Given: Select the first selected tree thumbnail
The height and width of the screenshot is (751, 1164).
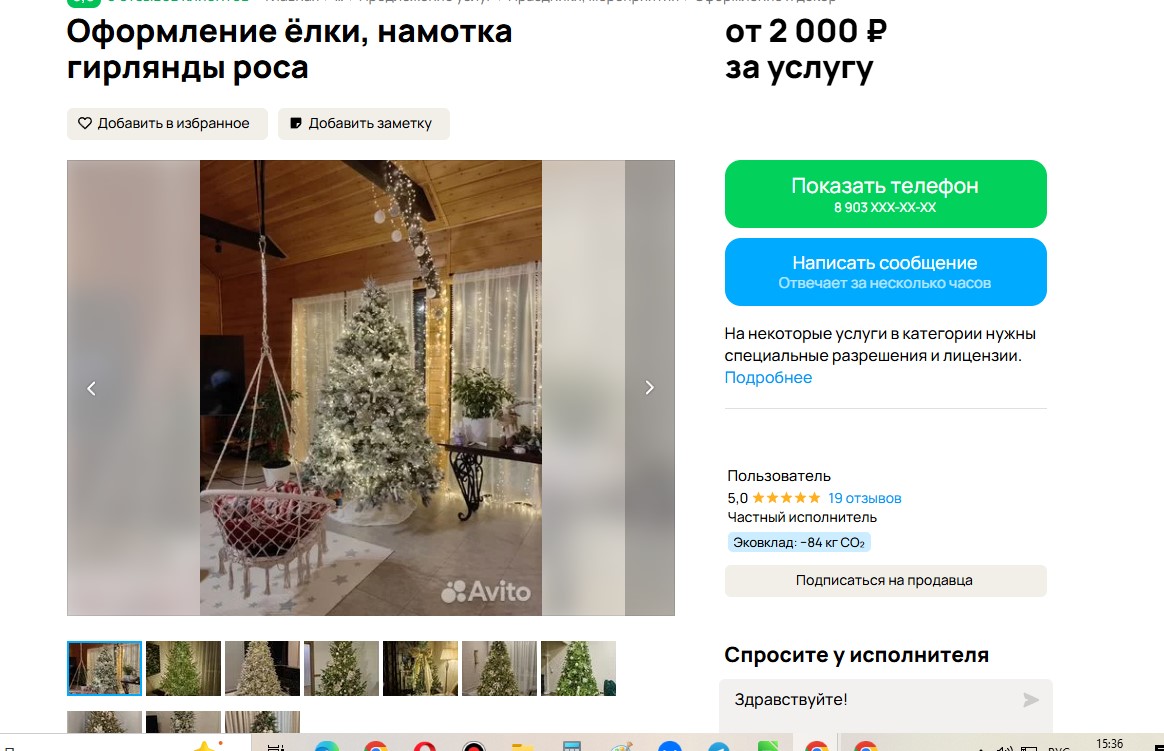Looking at the screenshot, I should [105, 669].
